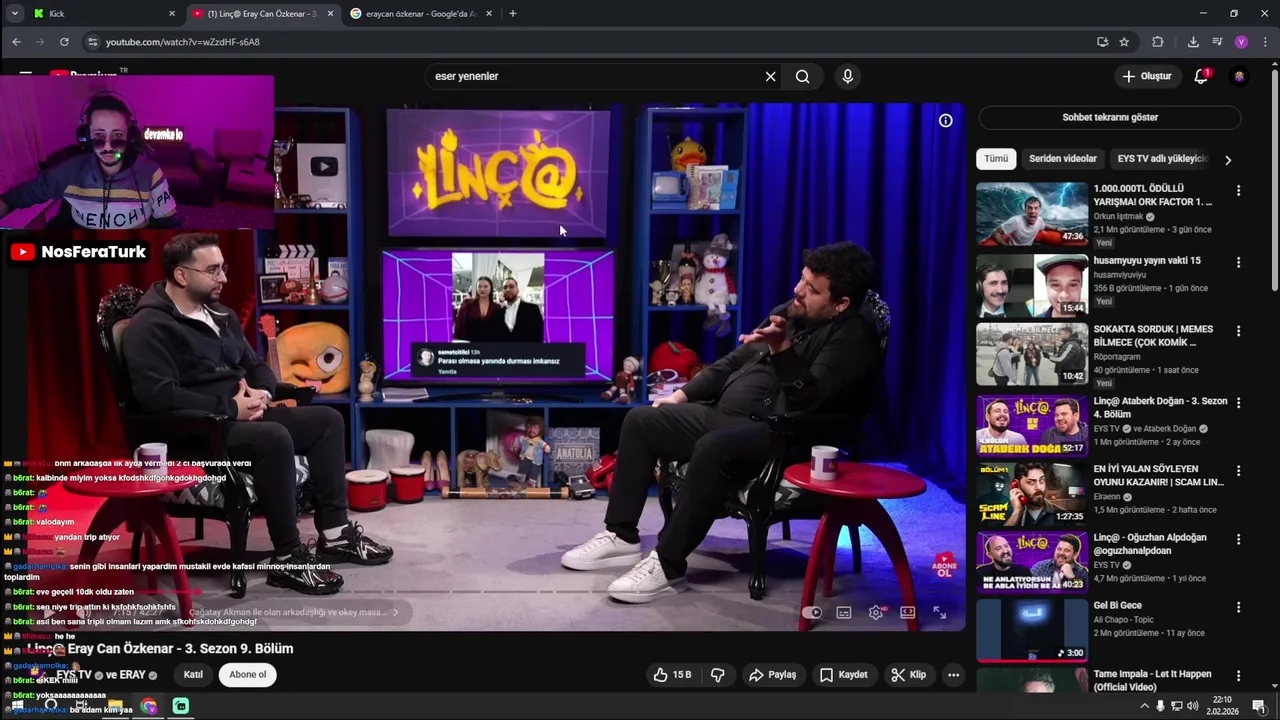This screenshot has width=1280, height=720.
Task: Open the Chrome profile V avatar
Action: tap(1241, 42)
